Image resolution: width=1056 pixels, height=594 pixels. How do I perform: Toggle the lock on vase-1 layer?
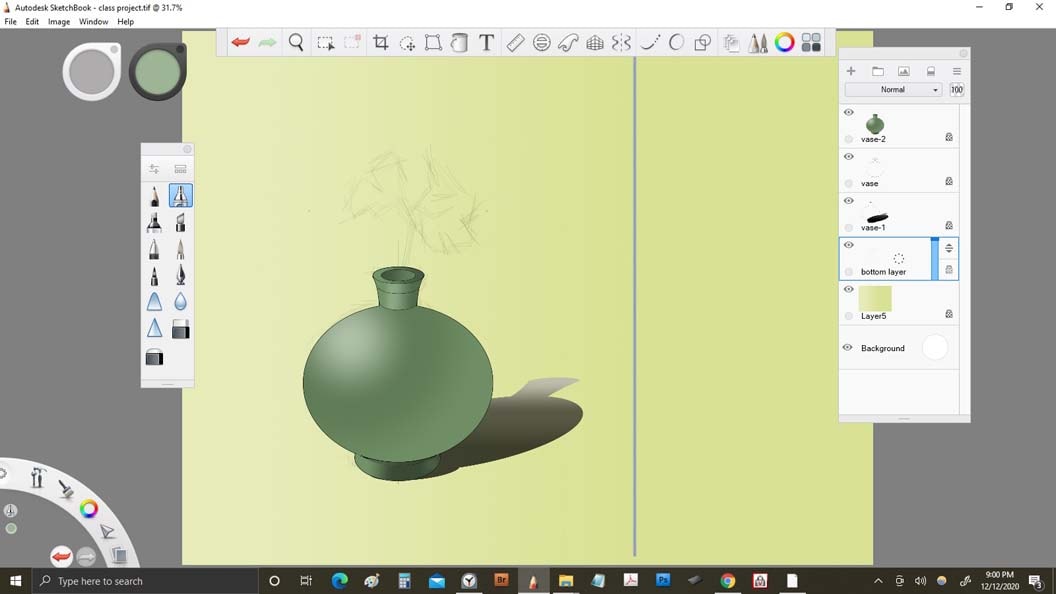coord(949,226)
